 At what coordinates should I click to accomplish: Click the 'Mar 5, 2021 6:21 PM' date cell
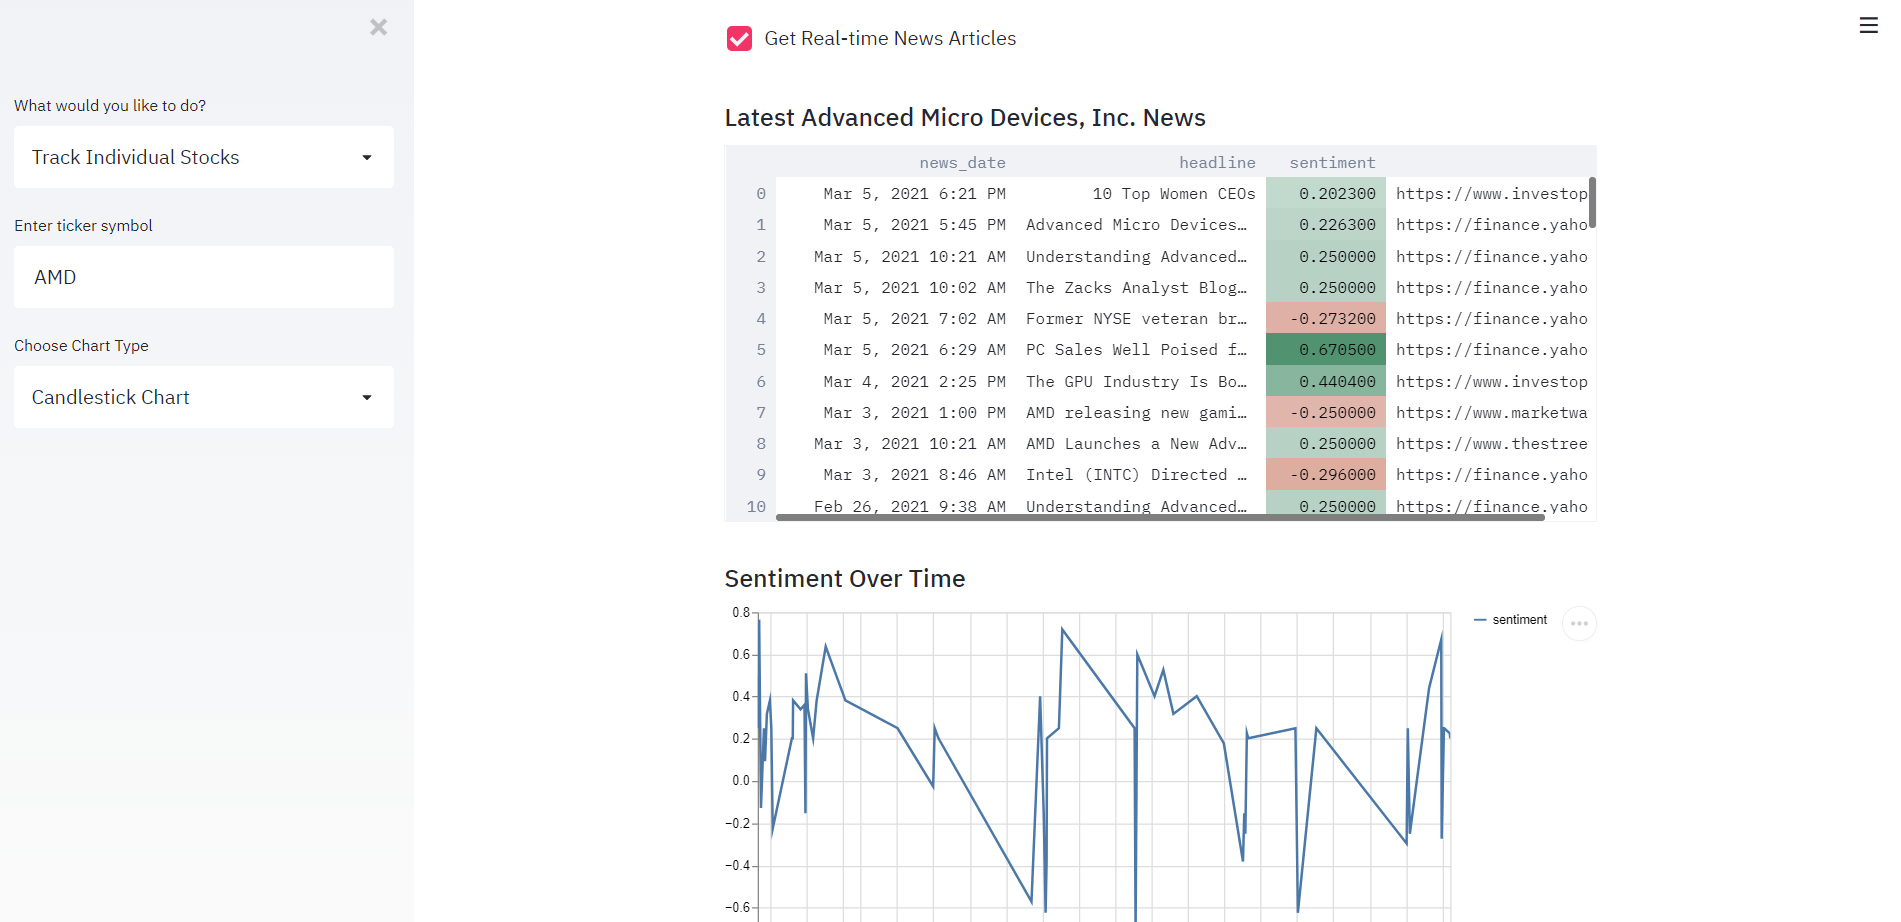896,194
